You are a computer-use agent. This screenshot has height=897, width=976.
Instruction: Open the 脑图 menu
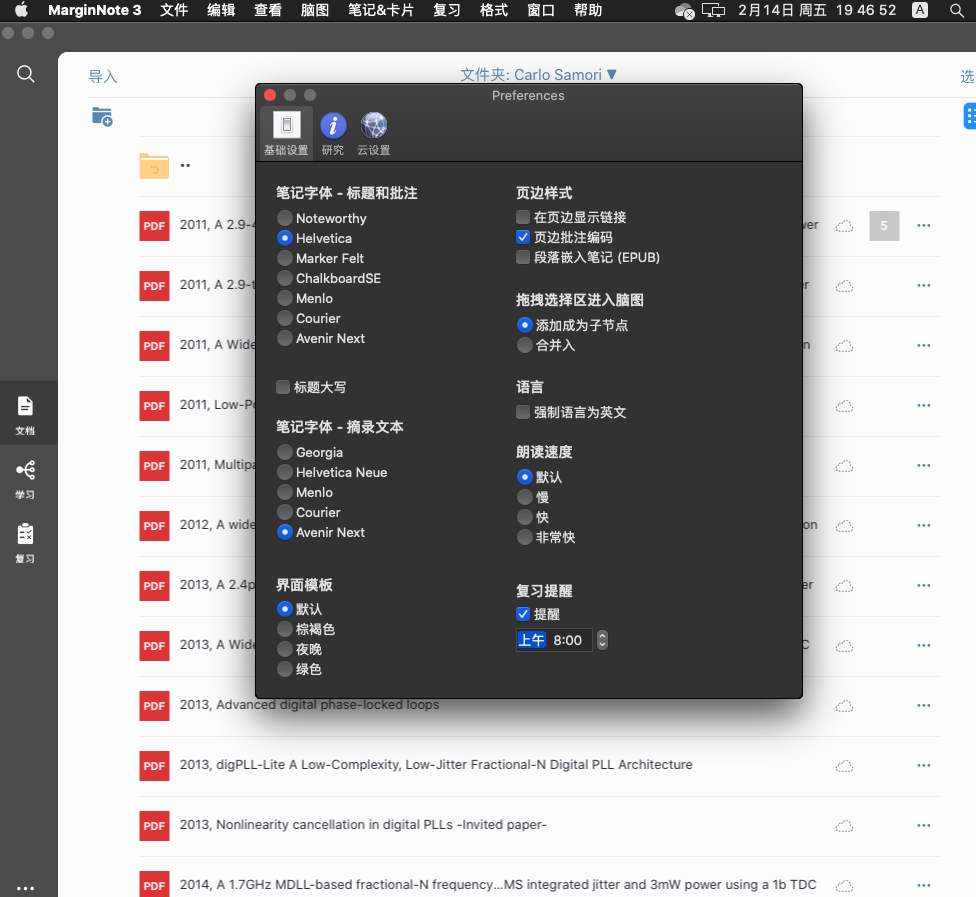click(x=315, y=11)
